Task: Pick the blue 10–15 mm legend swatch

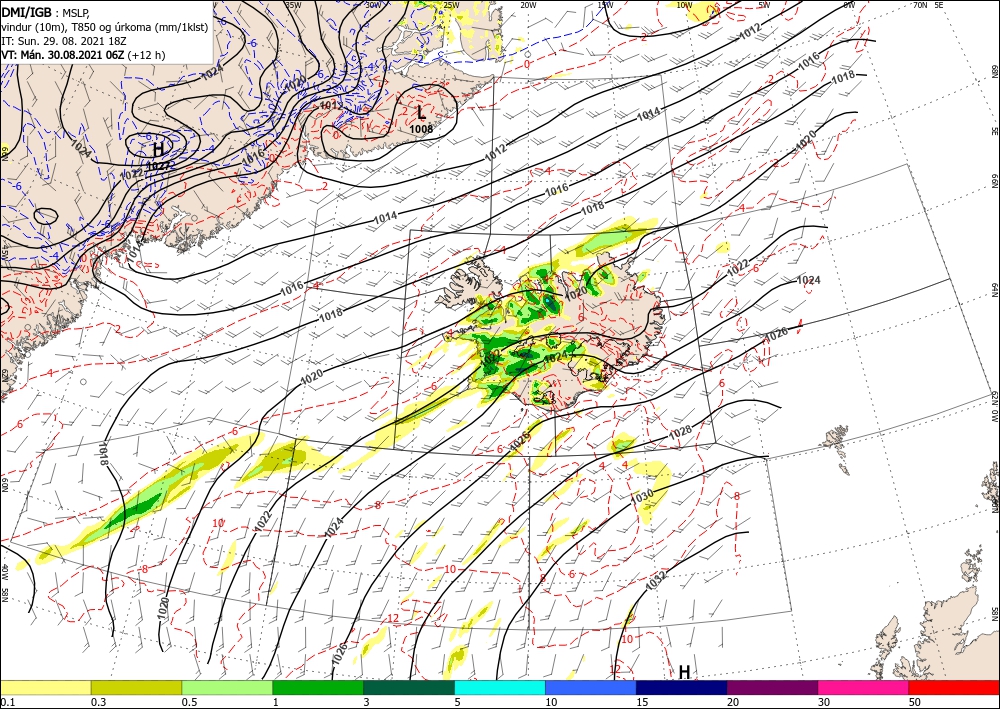Action: (x=591, y=687)
